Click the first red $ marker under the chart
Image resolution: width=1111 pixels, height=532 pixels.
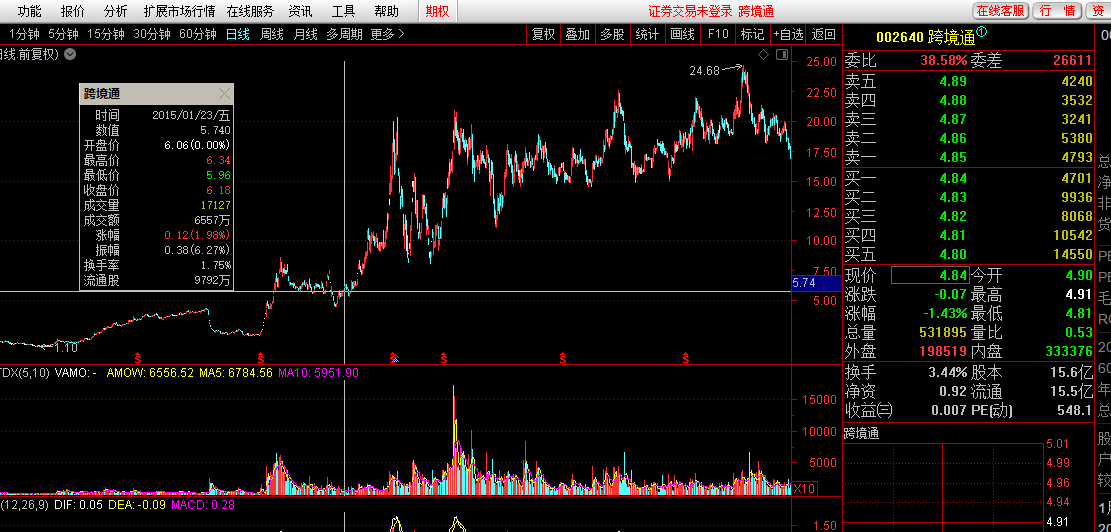137,357
